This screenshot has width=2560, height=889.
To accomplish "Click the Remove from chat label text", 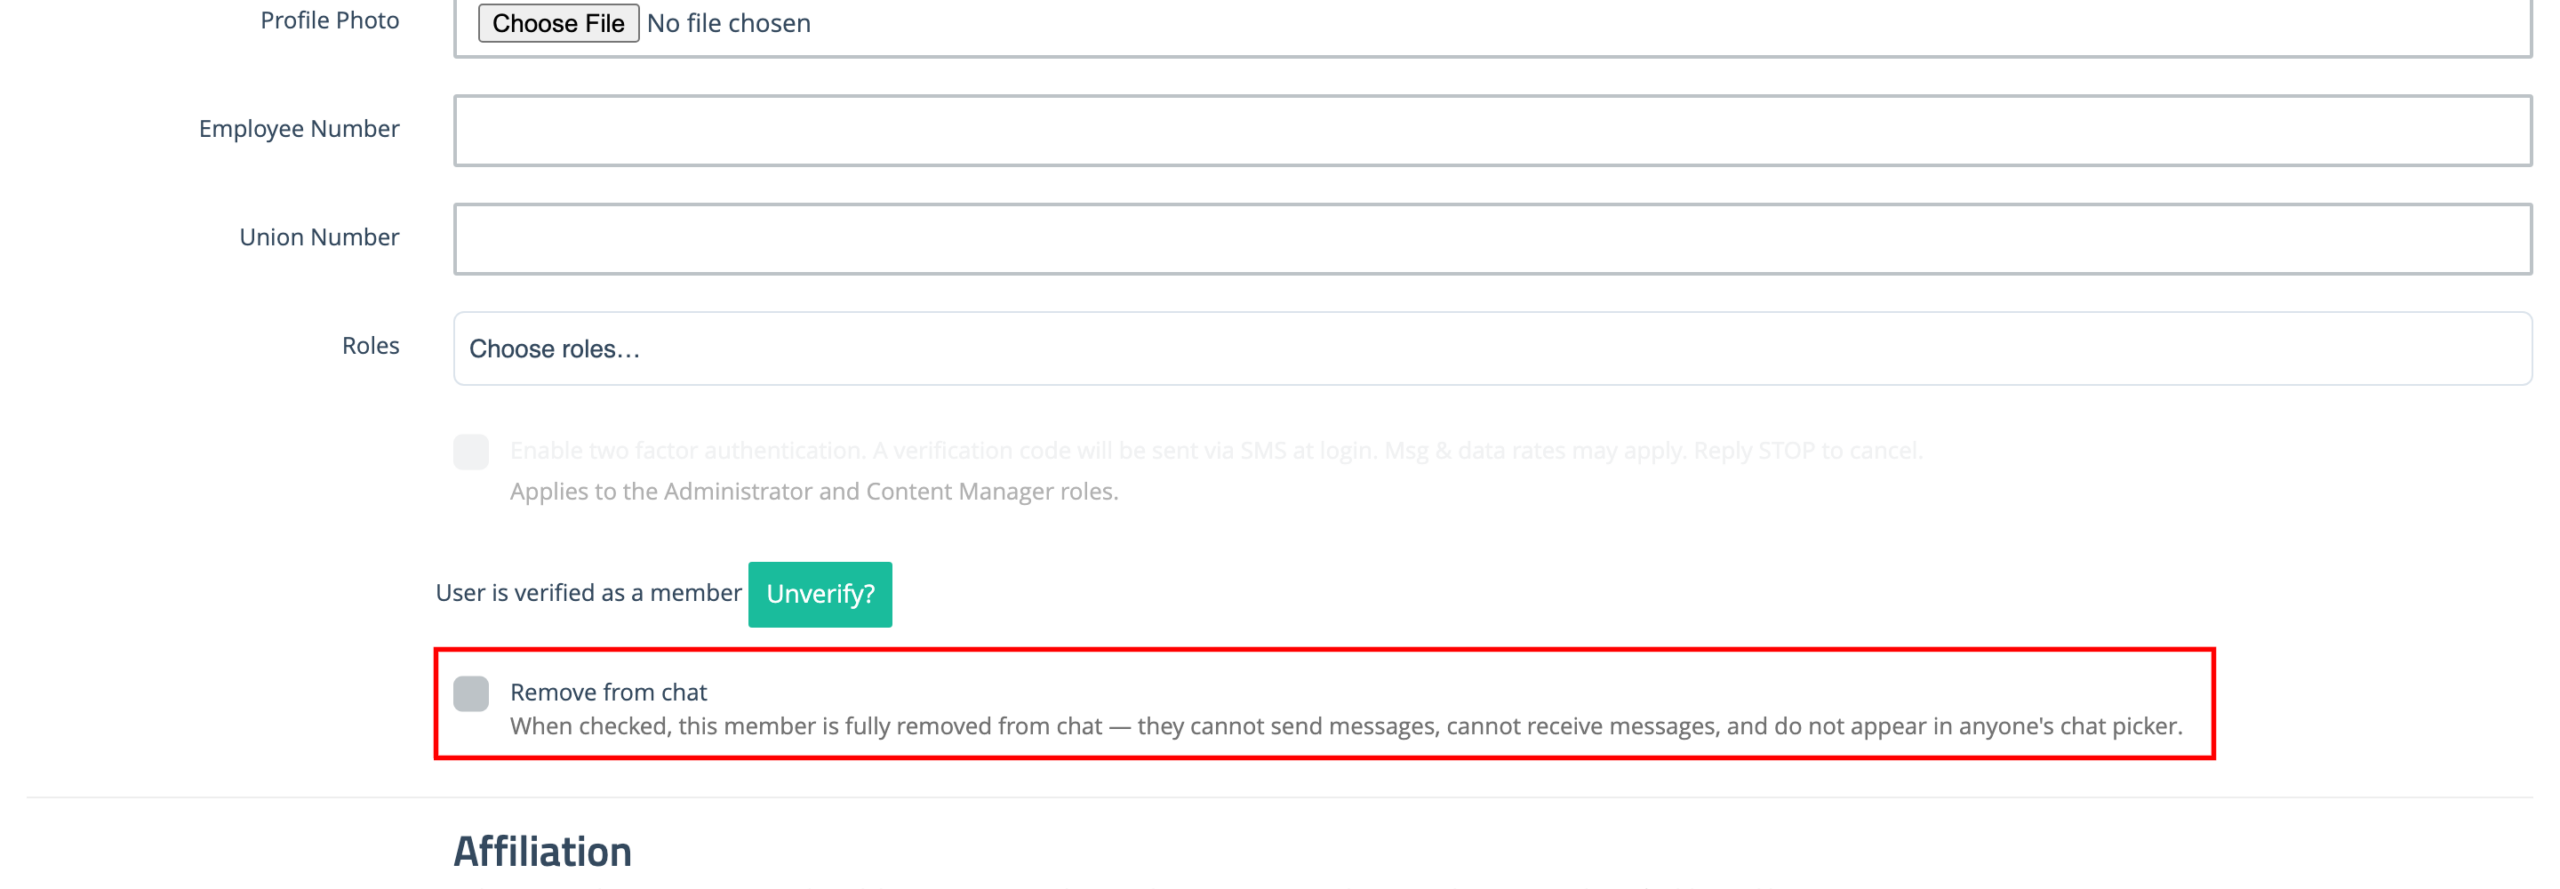I will (x=608, y=692).
